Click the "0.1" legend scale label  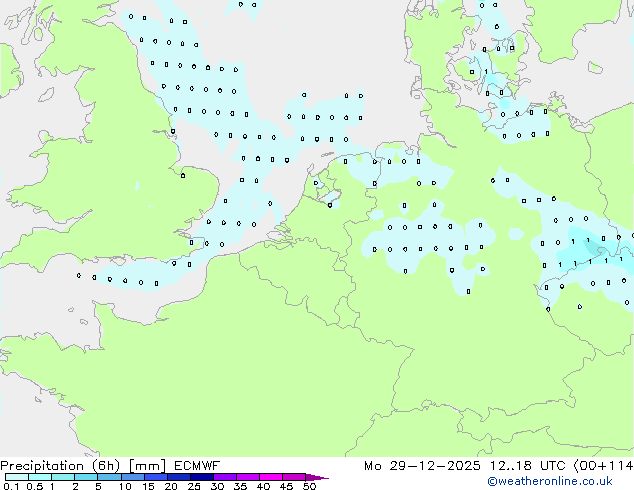(11, 486)
